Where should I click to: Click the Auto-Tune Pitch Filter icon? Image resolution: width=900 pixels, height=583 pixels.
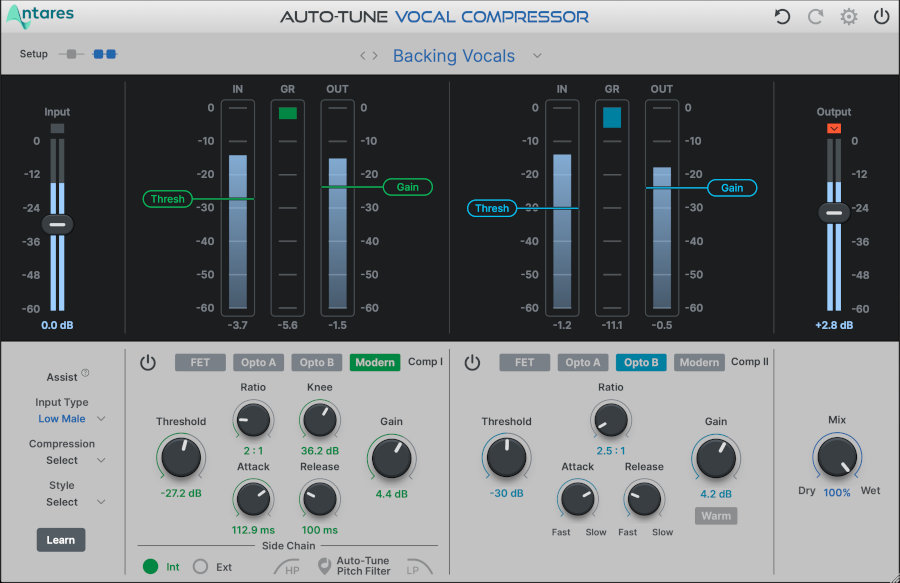coord(323,564)
